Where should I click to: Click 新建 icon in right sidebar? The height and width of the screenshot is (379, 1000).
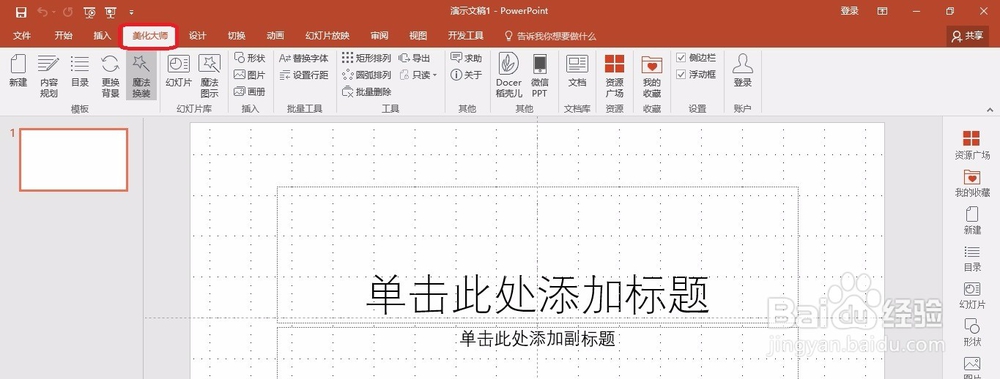972,220
